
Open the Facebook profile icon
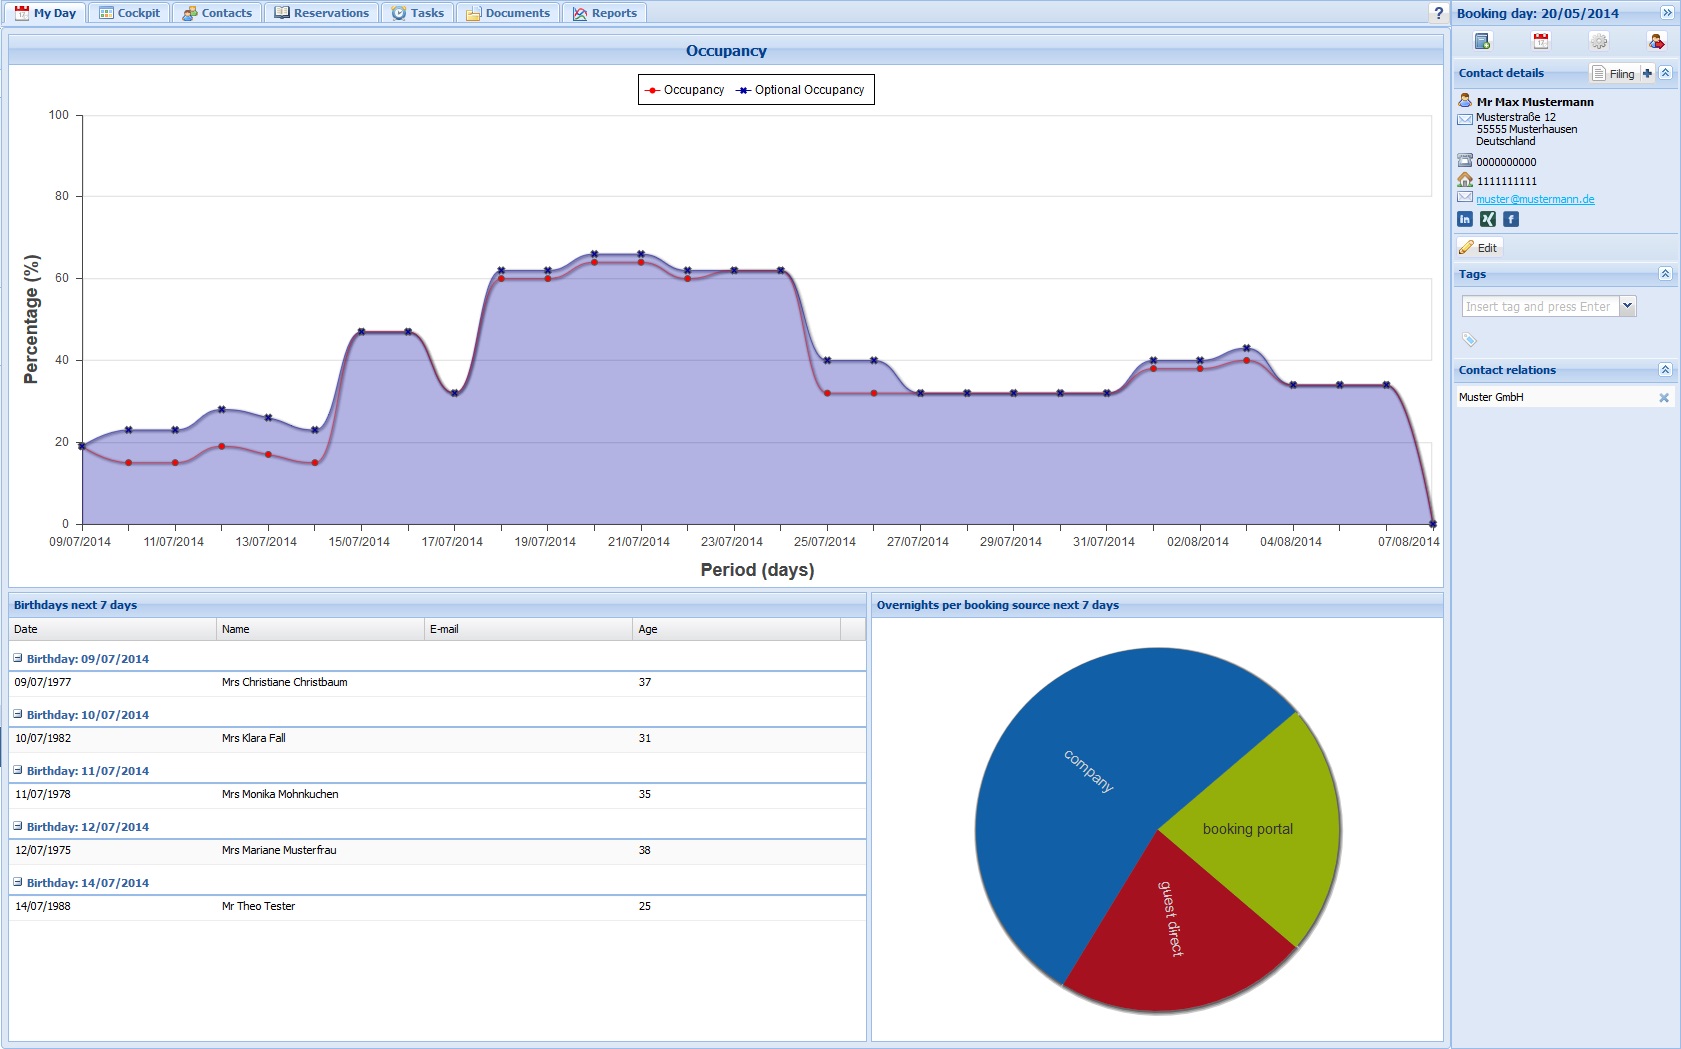[1511, 219]
